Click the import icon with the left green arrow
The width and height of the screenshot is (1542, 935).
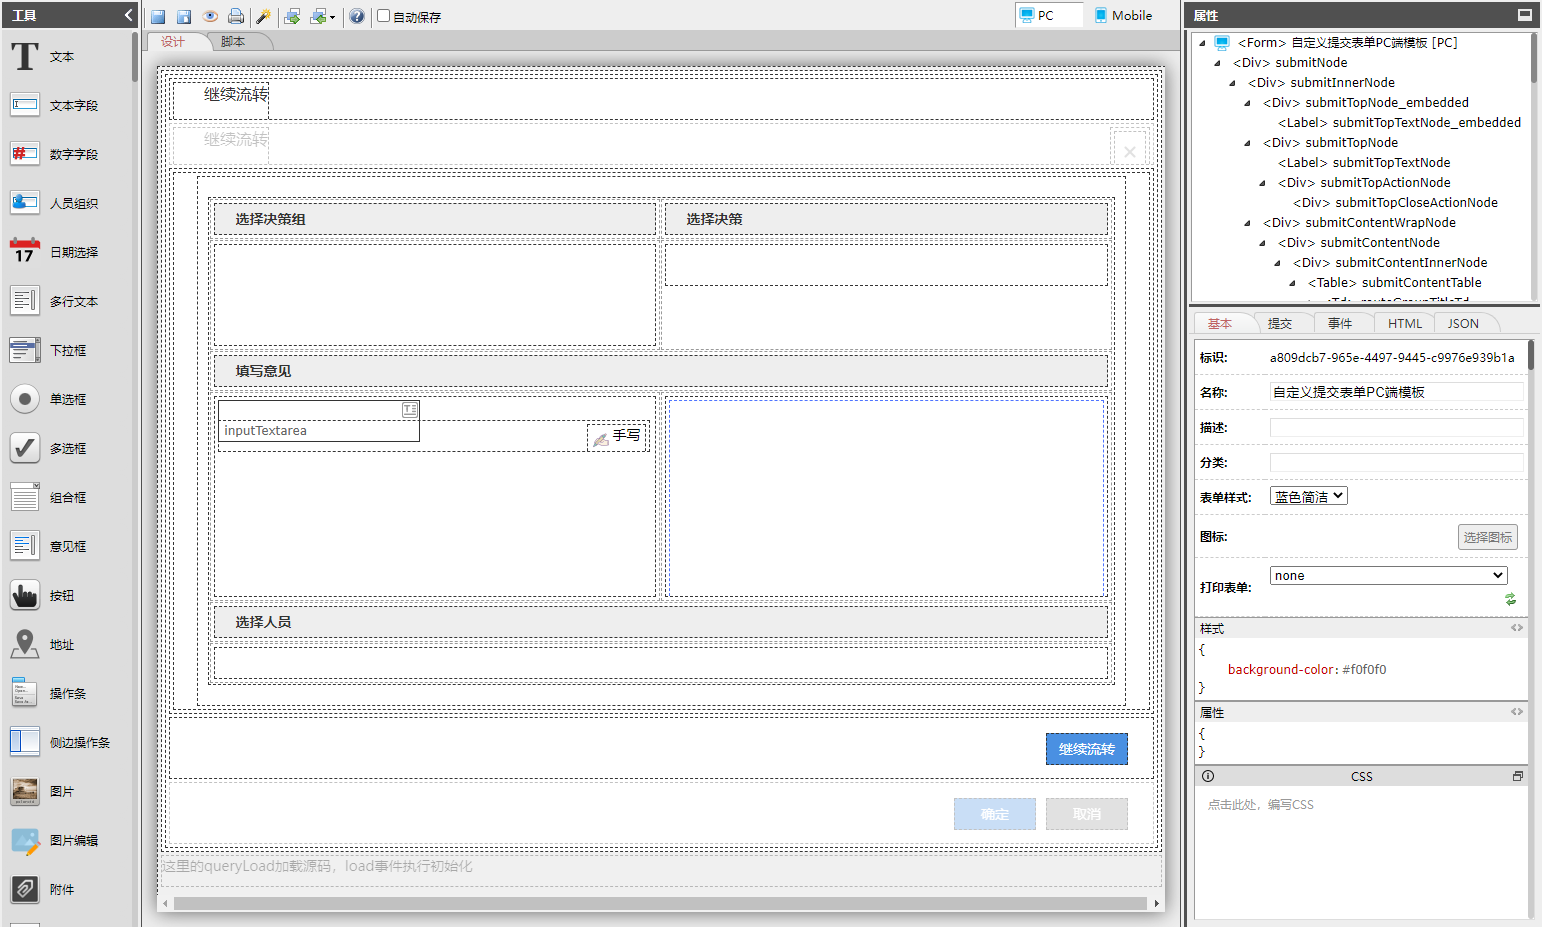[318, 16]
